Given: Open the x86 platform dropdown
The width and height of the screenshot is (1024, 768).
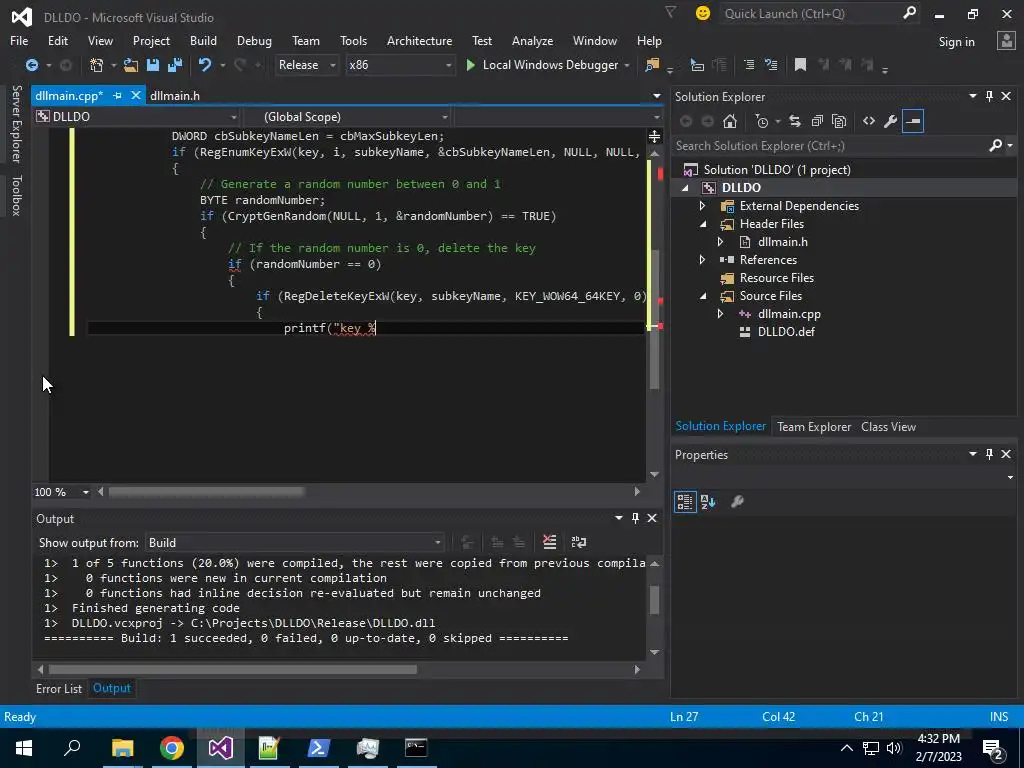Looking at the screenshot, I should pyautogui.click(x=448, y=65).
